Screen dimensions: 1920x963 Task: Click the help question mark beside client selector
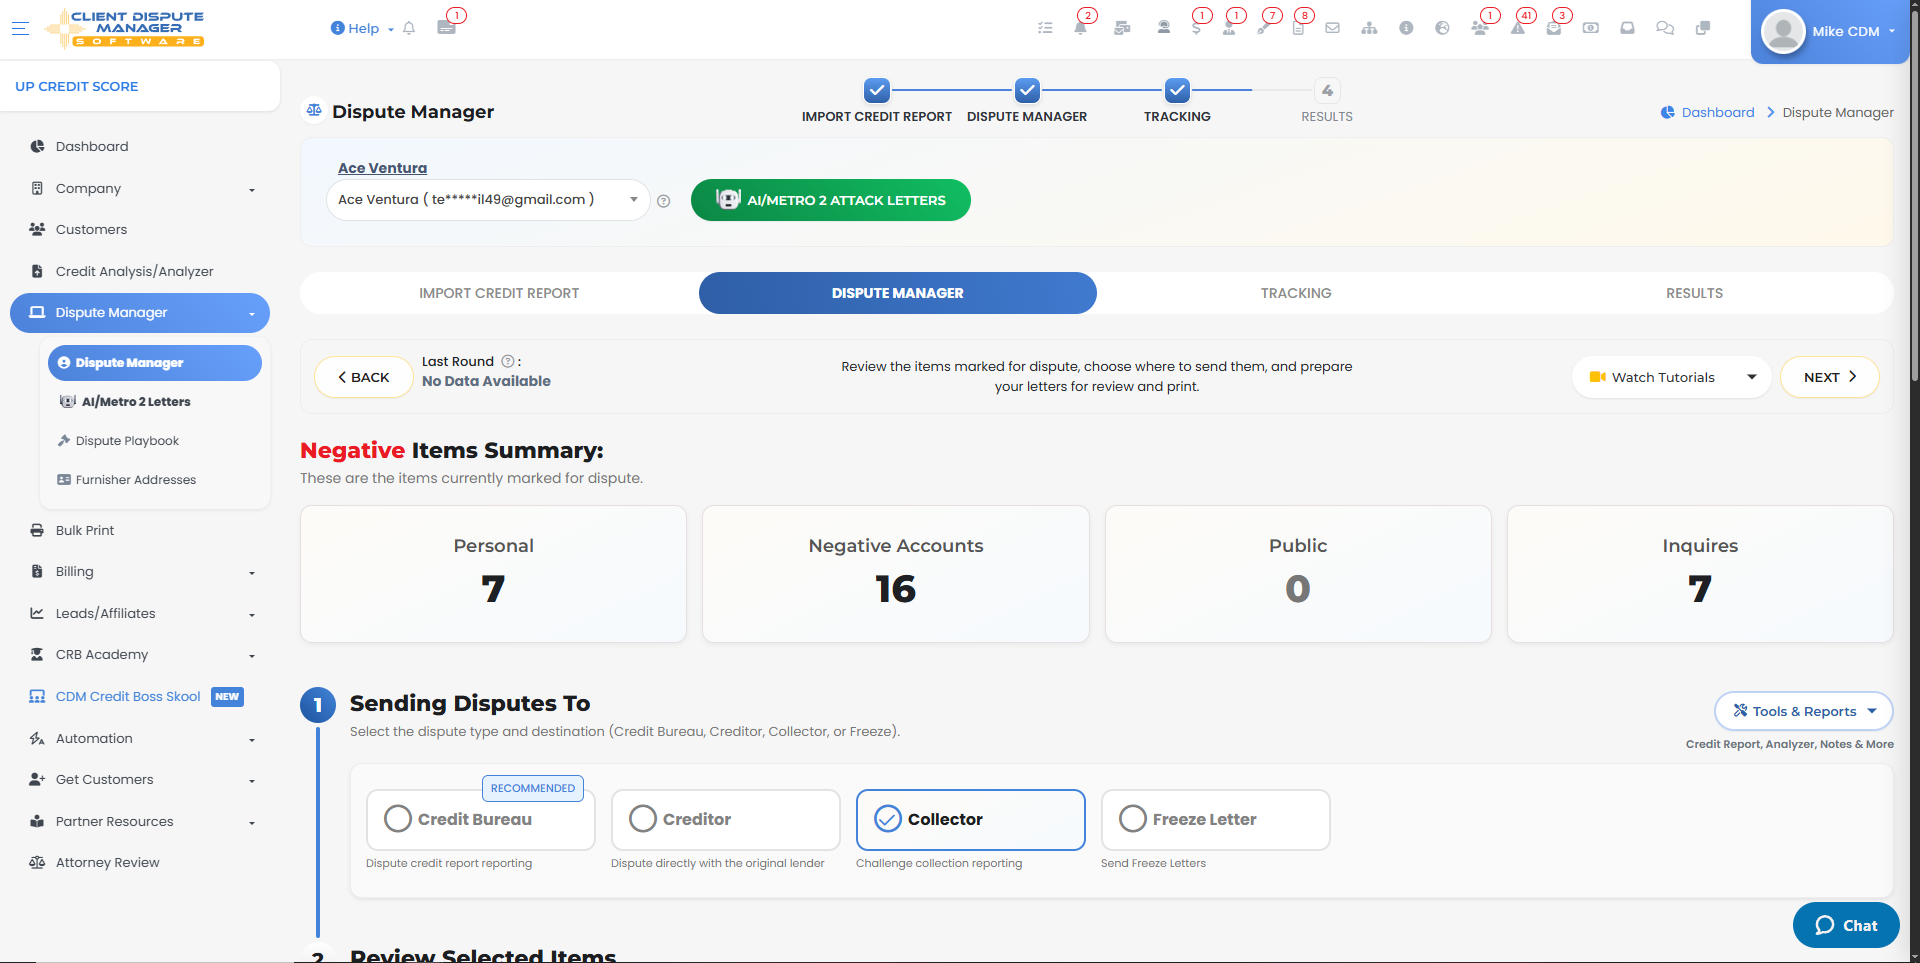tap(663, 201)
